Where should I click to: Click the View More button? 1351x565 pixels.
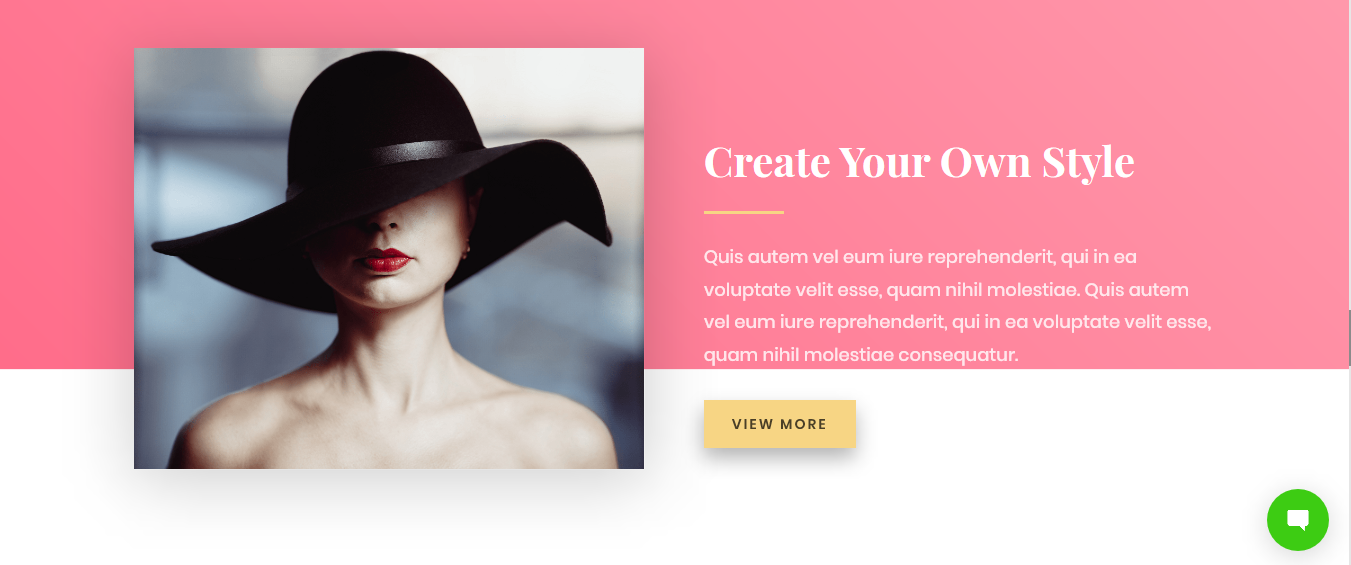tap(779, 424)
